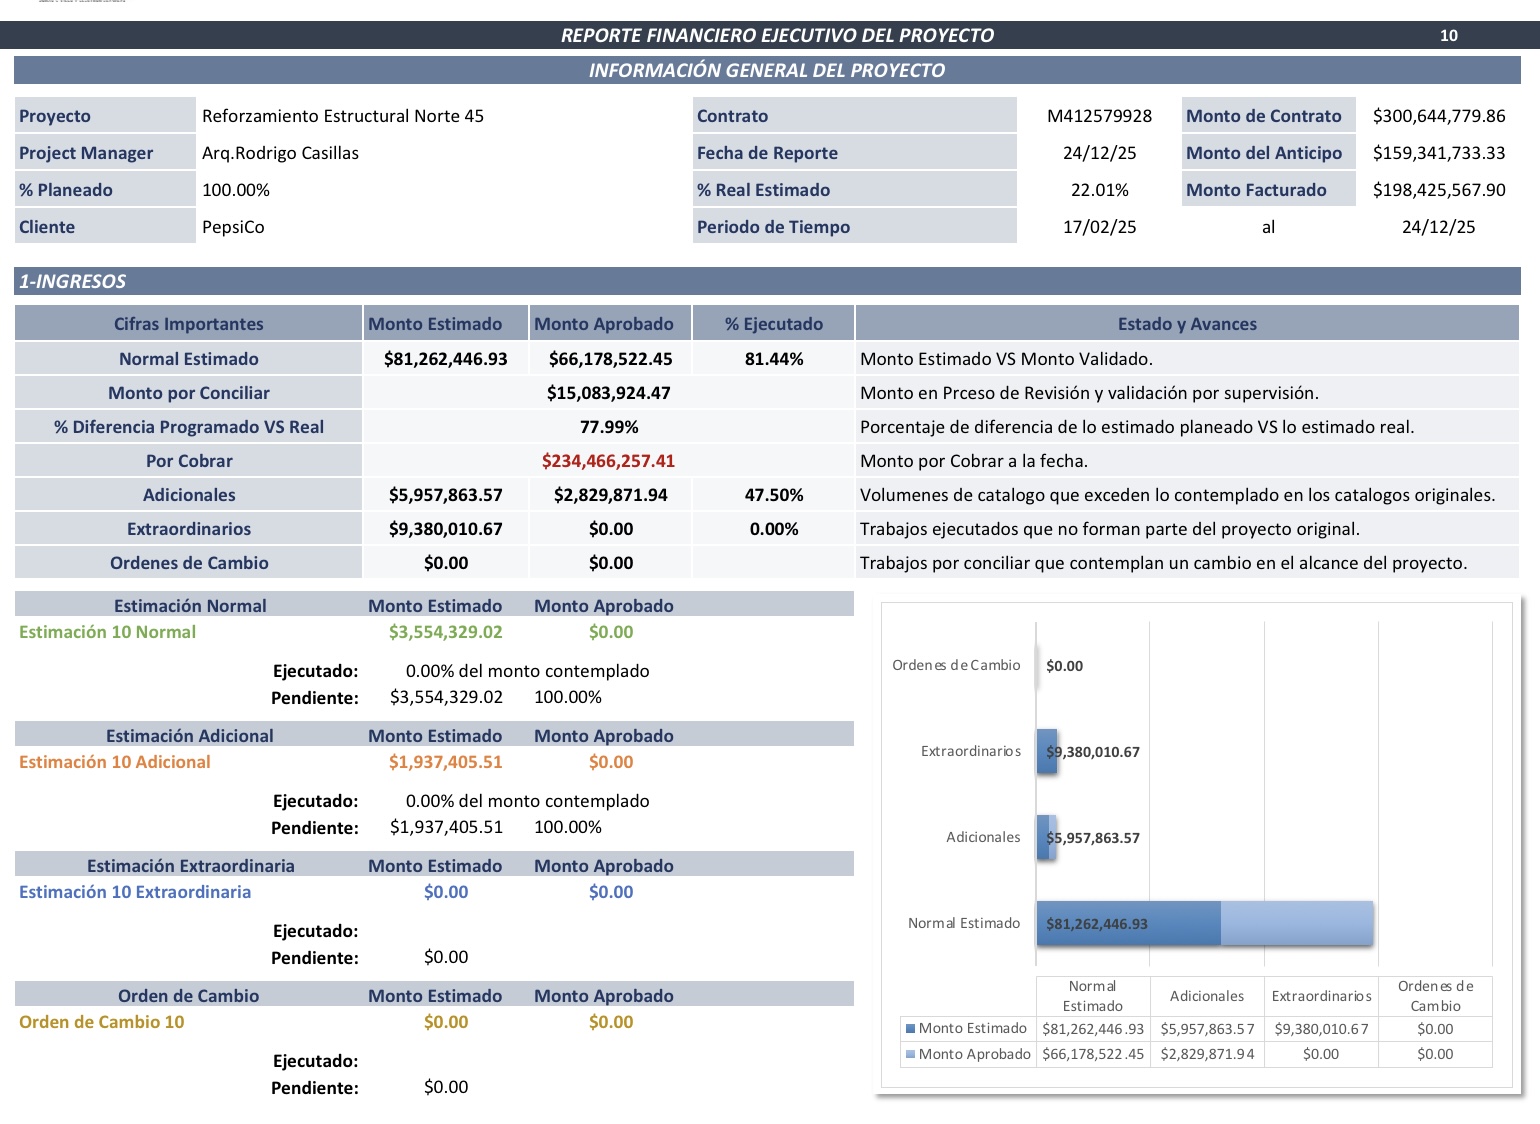Click the Fecha de Reporte date 24/12/25

pyautogui.click(x=1100, y=152)
